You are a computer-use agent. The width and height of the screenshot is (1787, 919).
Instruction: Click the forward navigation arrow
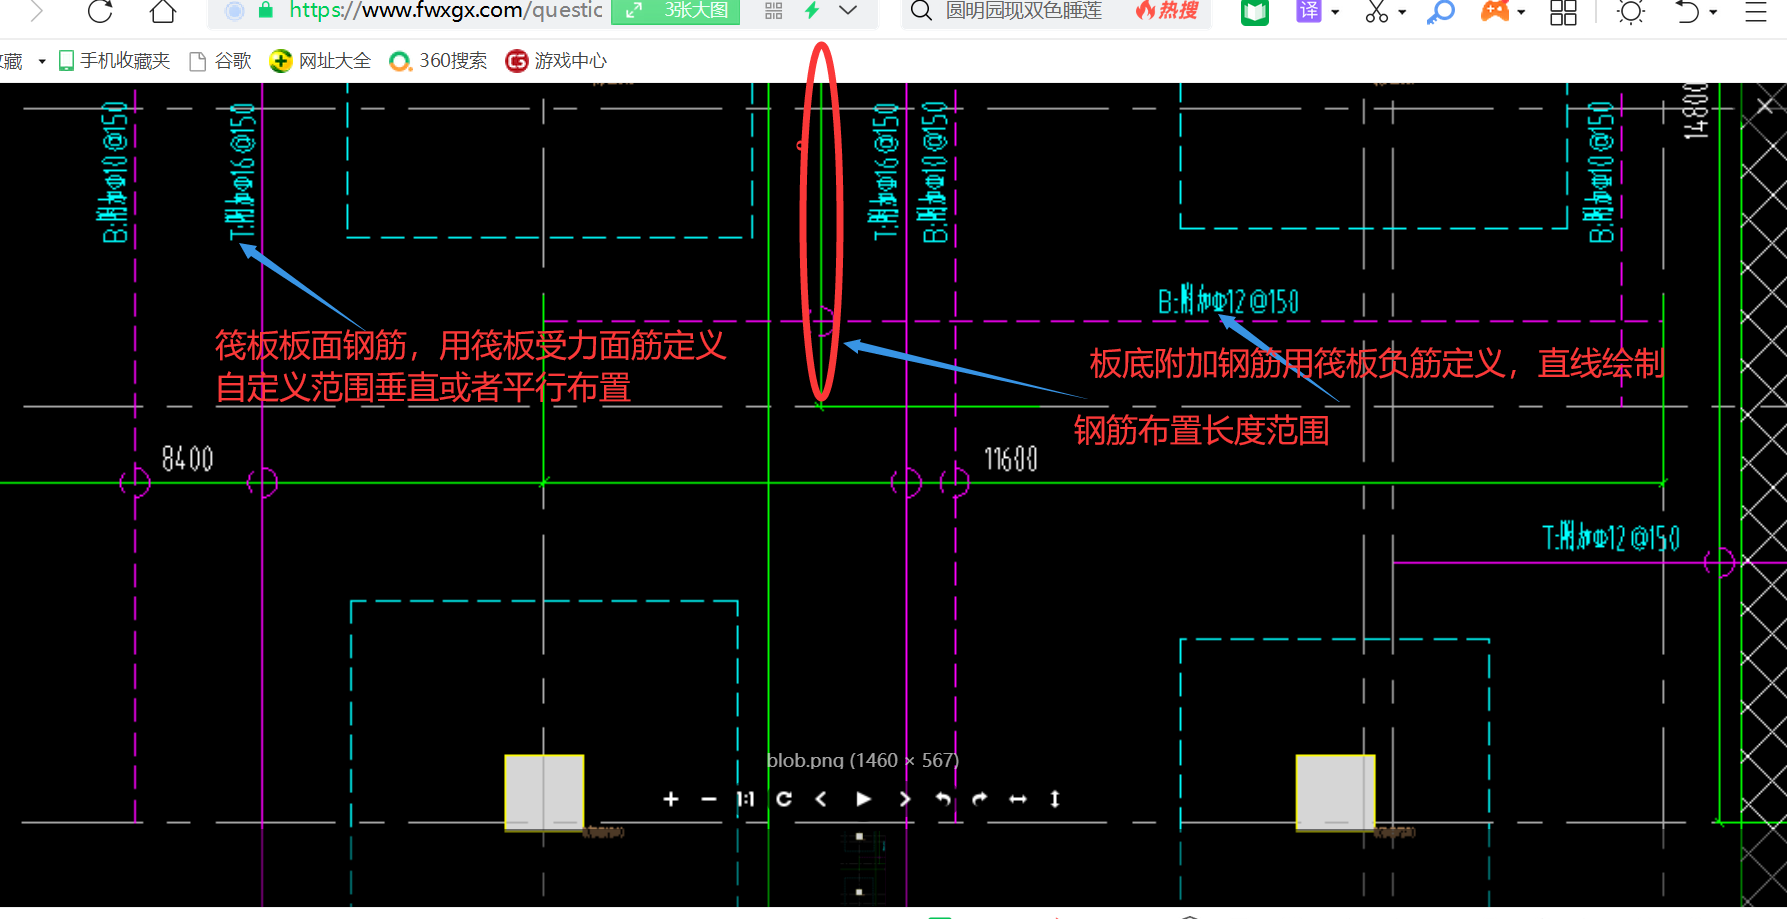(37, 11)
